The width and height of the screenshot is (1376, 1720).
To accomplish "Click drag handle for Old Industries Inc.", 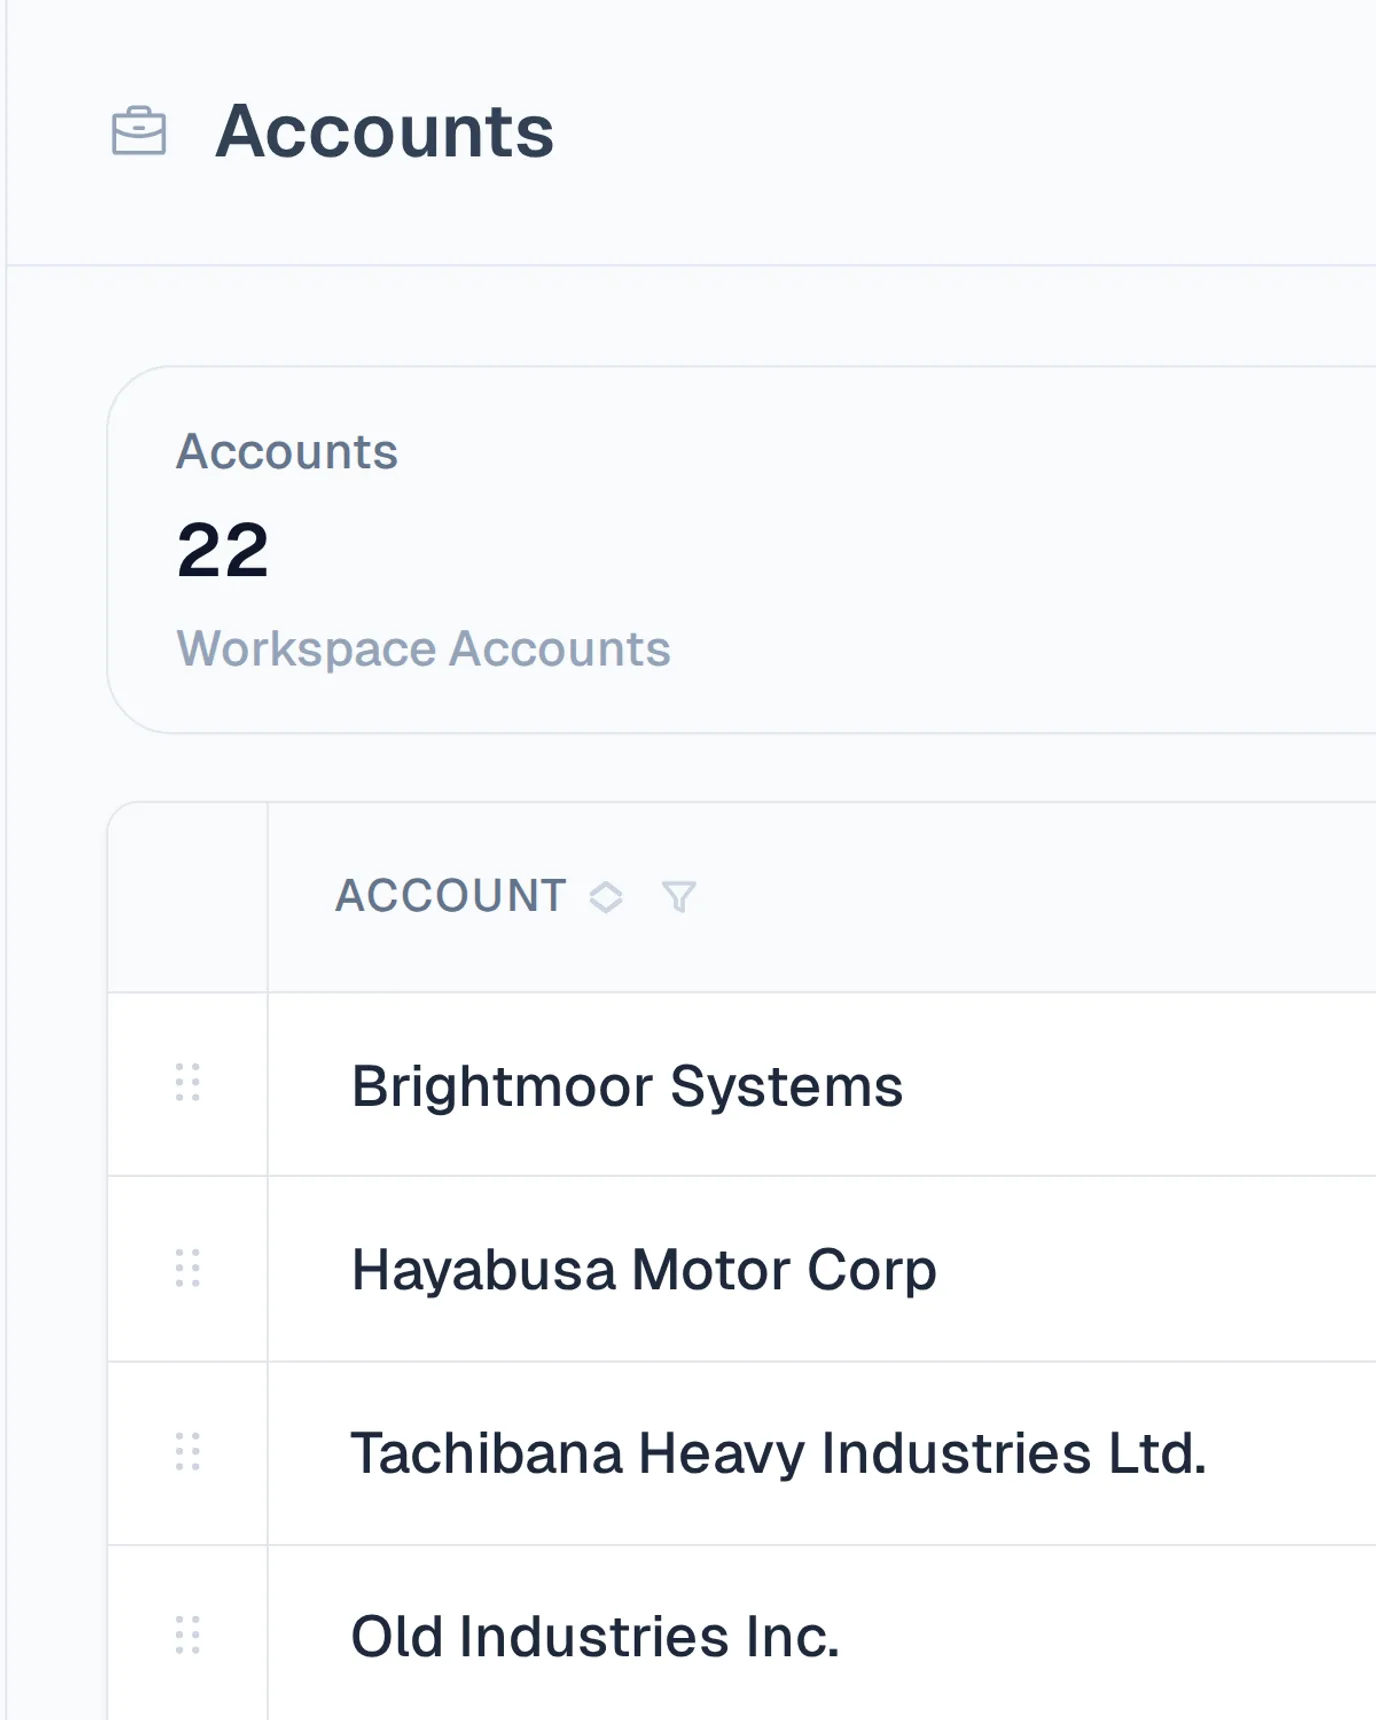I will coord(188,1636).
